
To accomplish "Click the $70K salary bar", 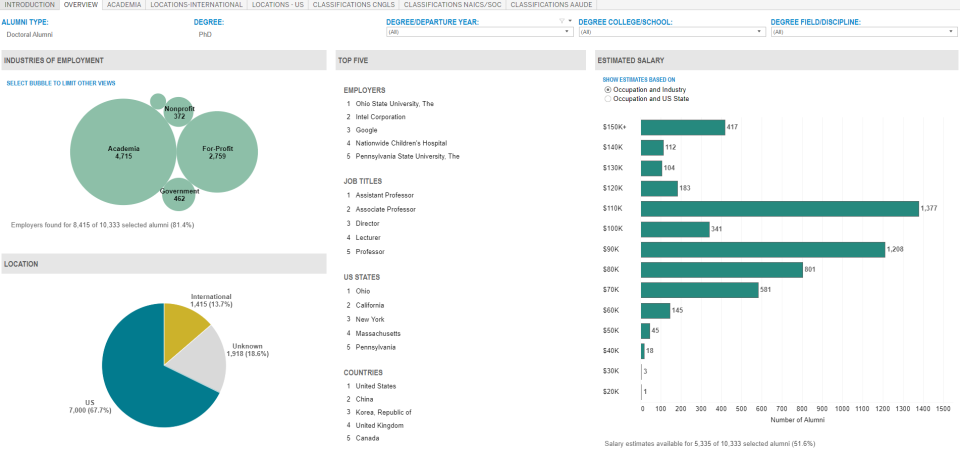I will 700,290.
